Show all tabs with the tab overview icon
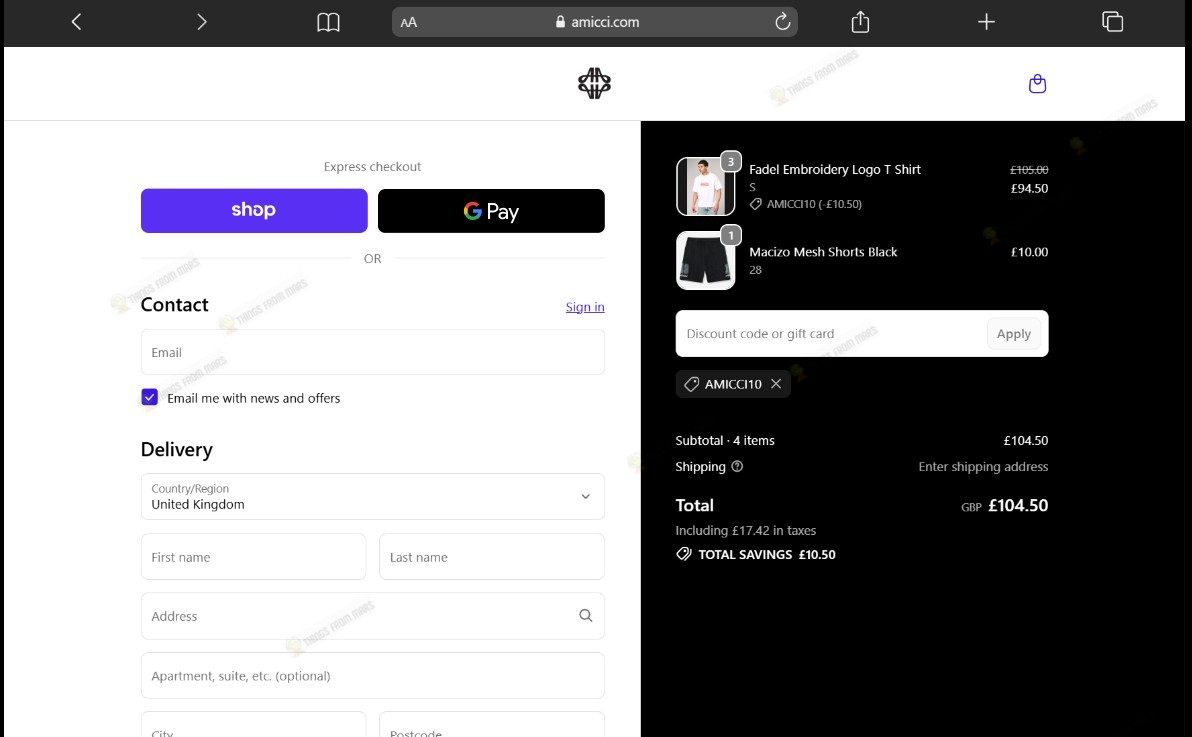This screenshot has height=737, width=1192. pos(1112,21)
